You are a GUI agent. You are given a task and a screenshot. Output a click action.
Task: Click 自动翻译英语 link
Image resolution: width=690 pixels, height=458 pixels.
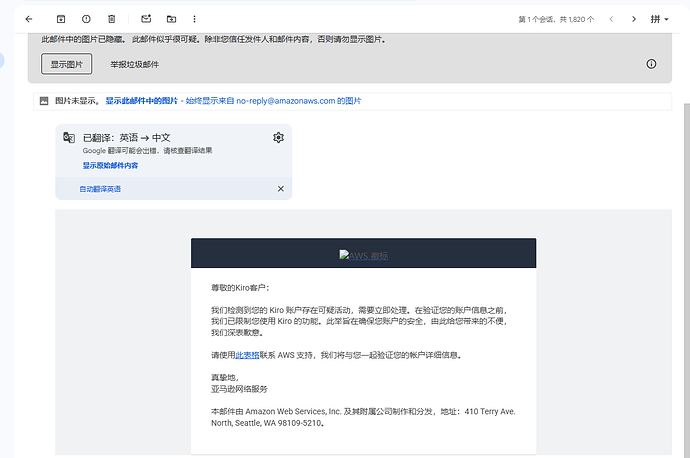100,189
